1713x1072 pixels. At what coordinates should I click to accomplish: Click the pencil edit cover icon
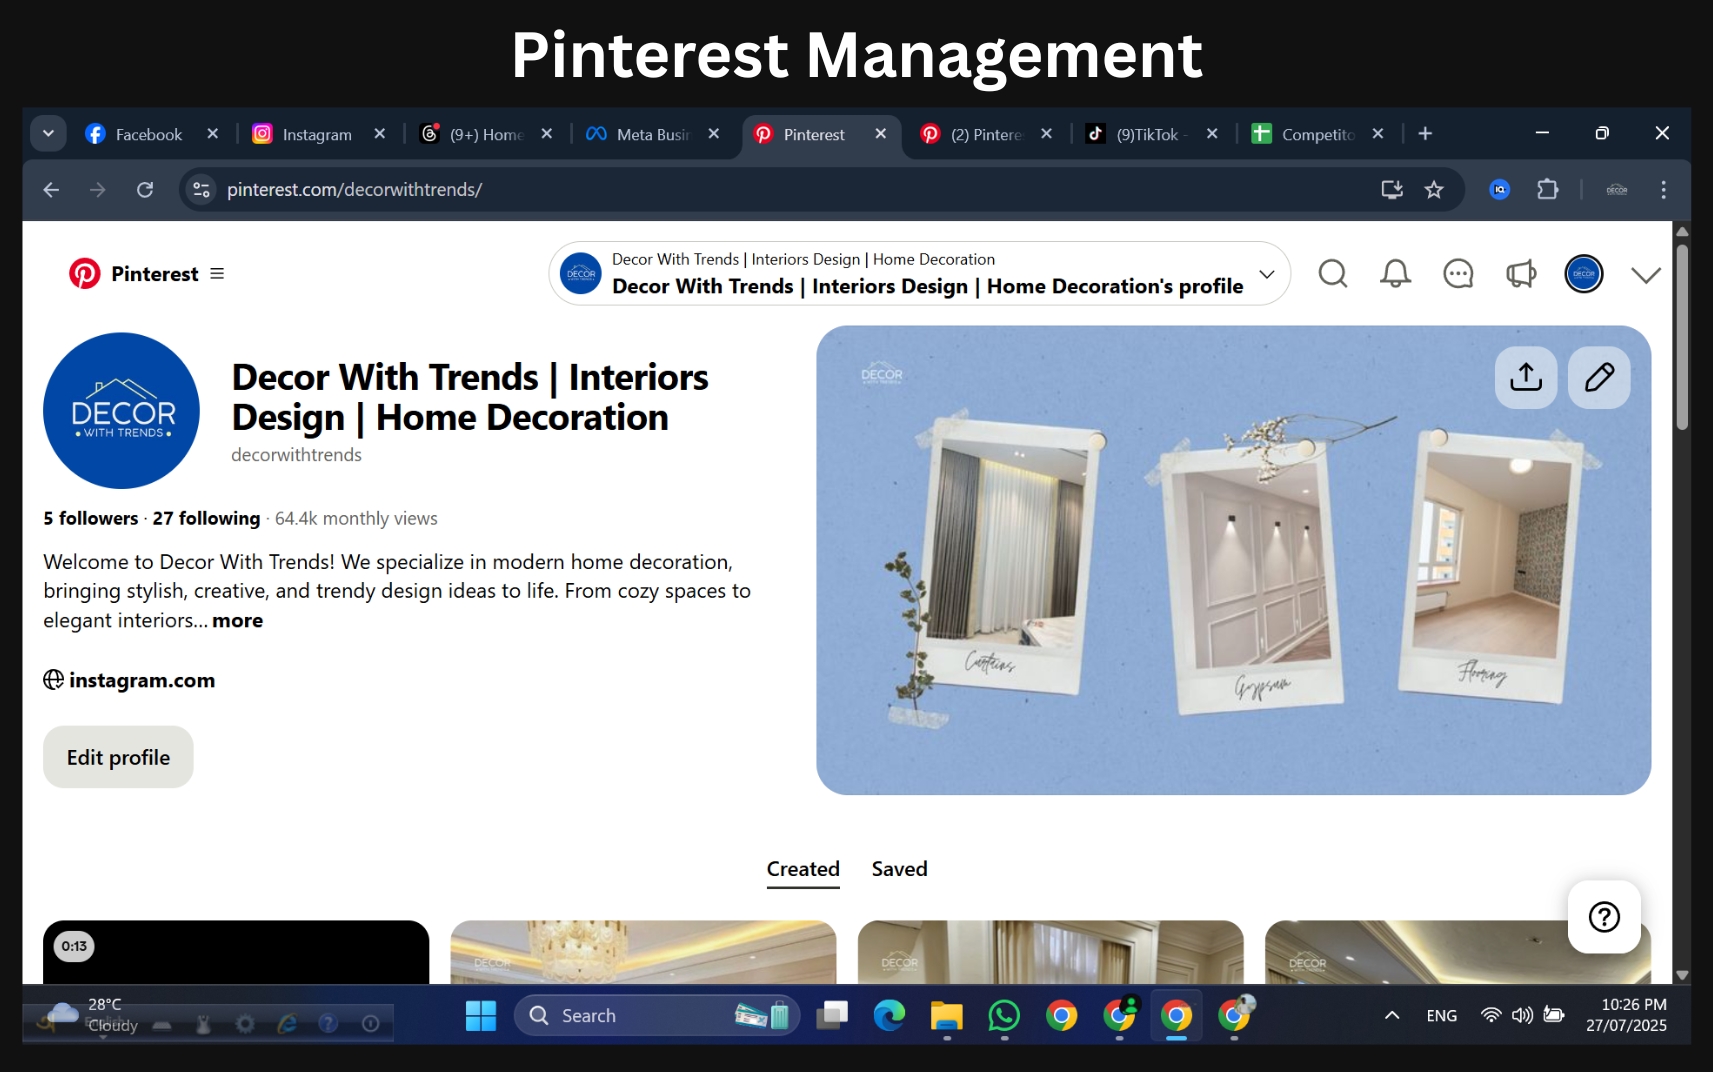click(1598, 377)
